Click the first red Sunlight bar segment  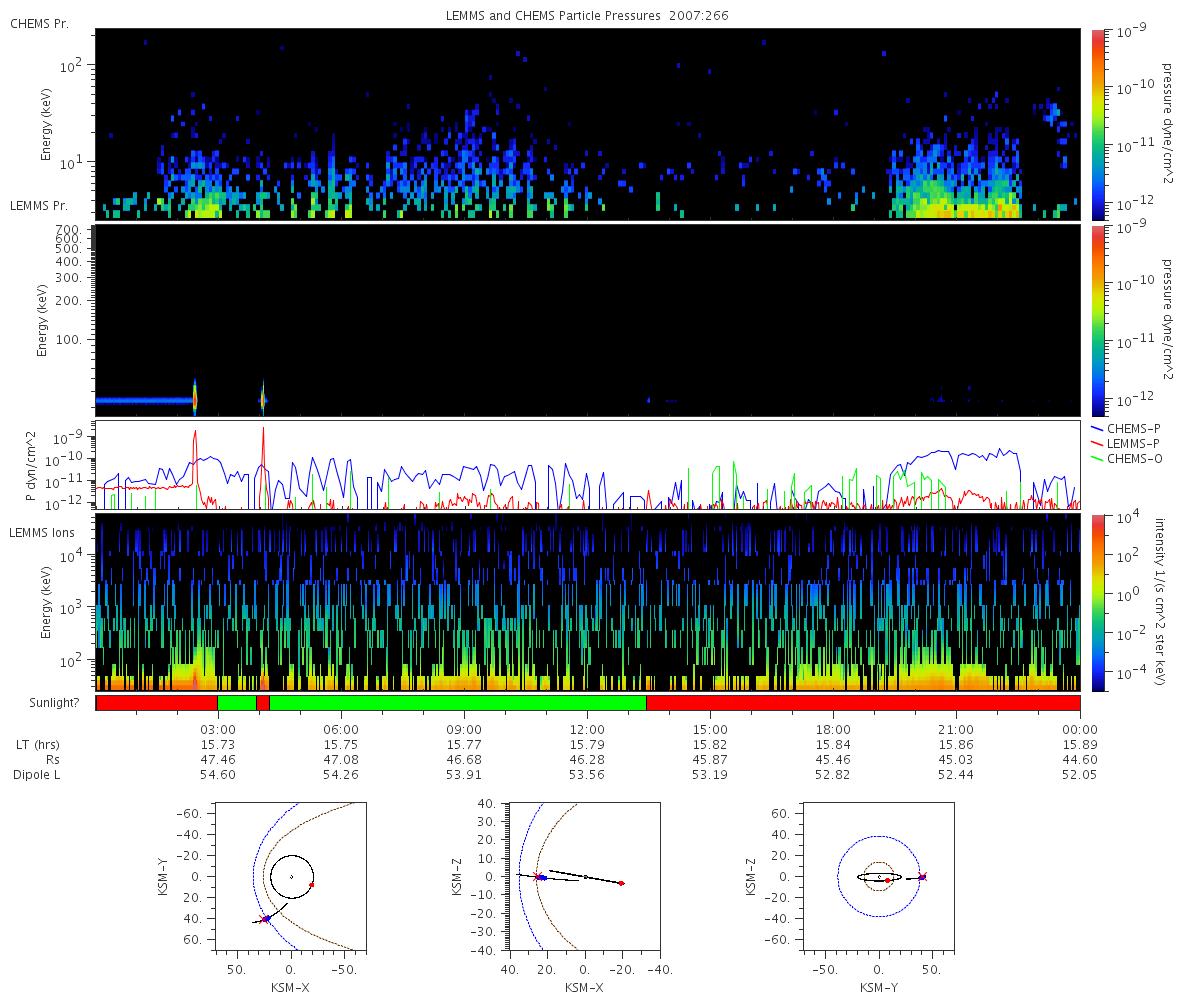click(156, 703)
